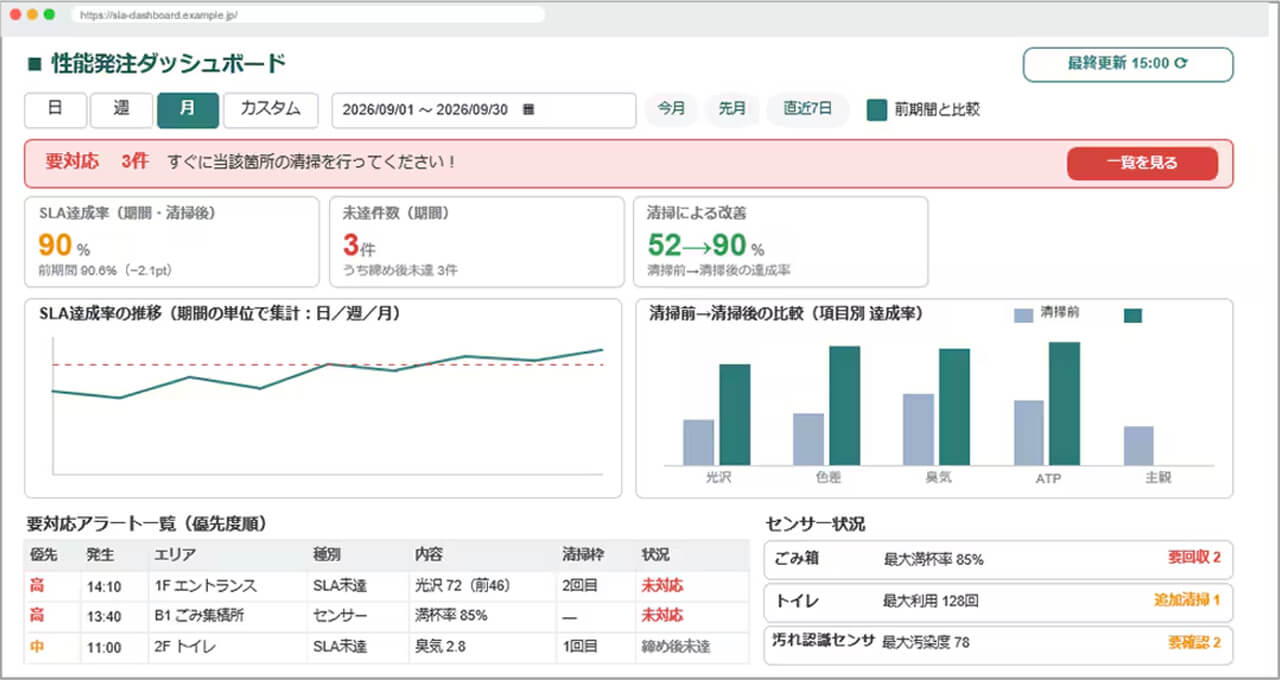
Task: Click the 内容 column header
Action: [x=428, y=555]
